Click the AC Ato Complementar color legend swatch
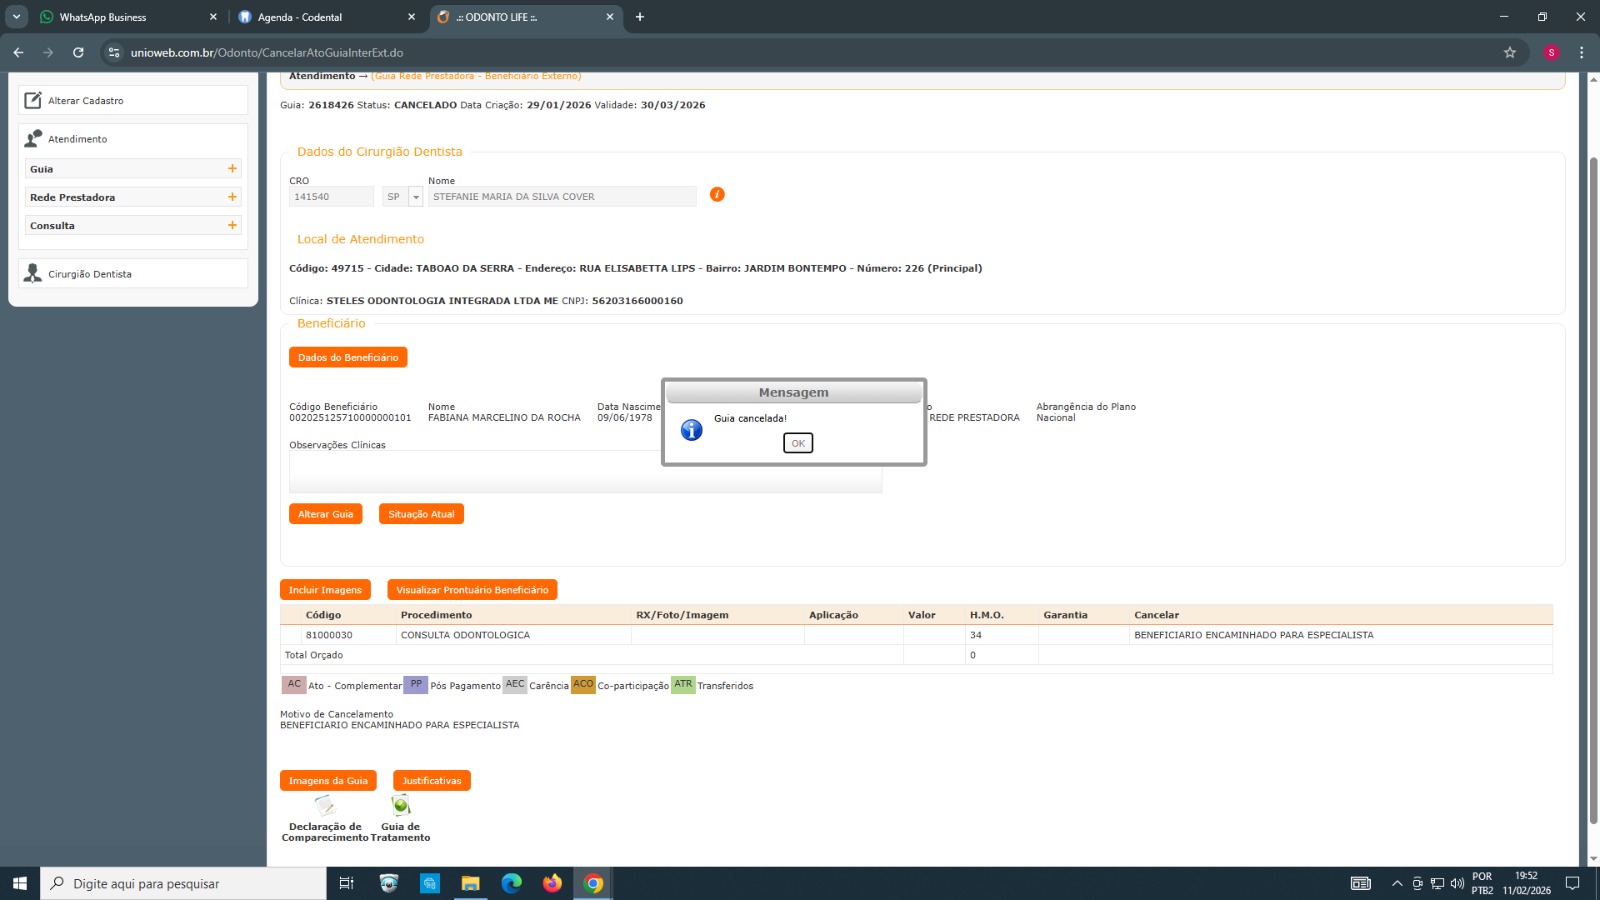Image resolution: width=1600 pixels, height=900 pixels. 294,685
